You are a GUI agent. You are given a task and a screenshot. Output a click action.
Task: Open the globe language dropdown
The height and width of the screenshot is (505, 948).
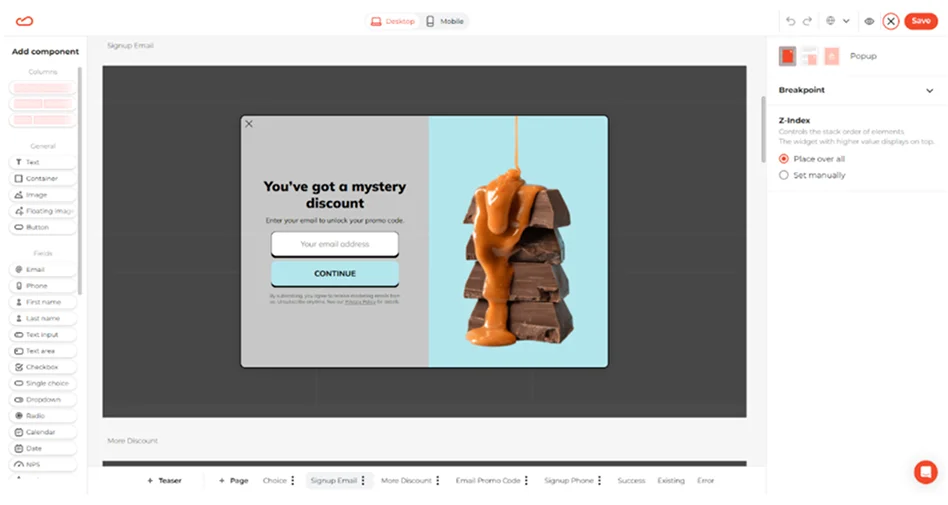837,21
